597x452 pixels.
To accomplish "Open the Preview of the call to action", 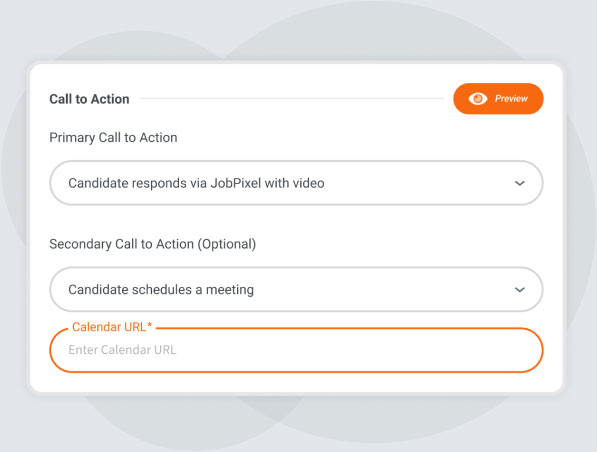I will [x=498, y=99].
